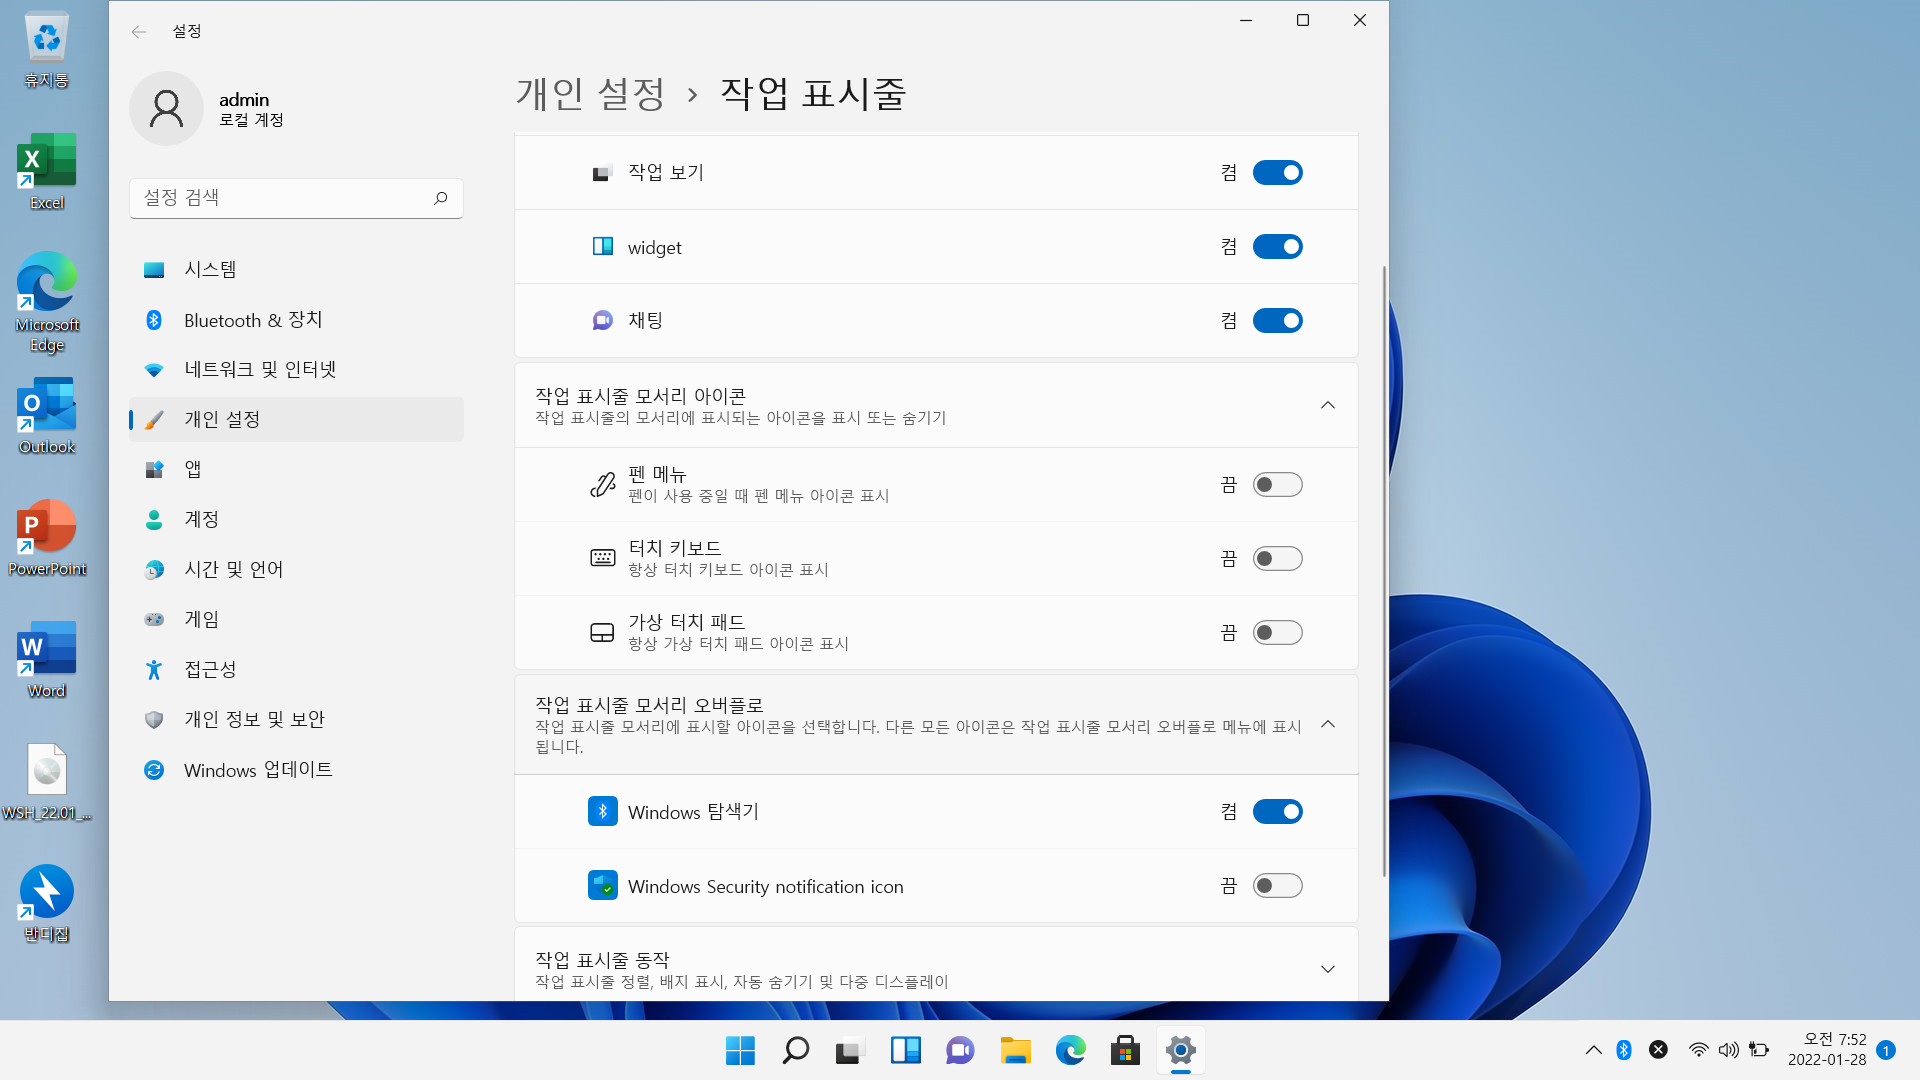Open Windows 업데이트 category

296,769
